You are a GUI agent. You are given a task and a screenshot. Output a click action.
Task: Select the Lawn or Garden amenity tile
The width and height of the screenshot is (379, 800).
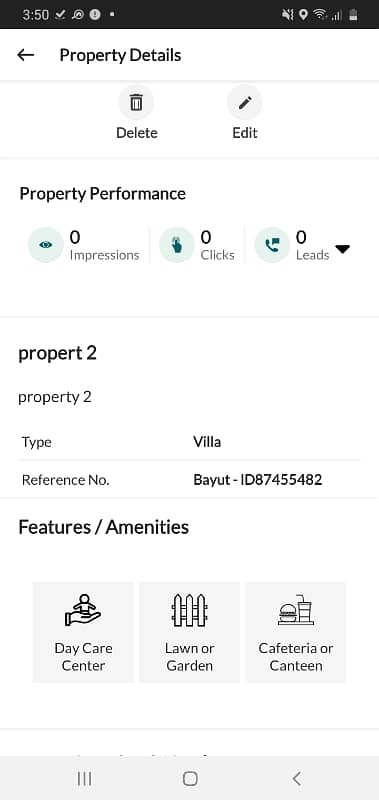pos(189,632)
